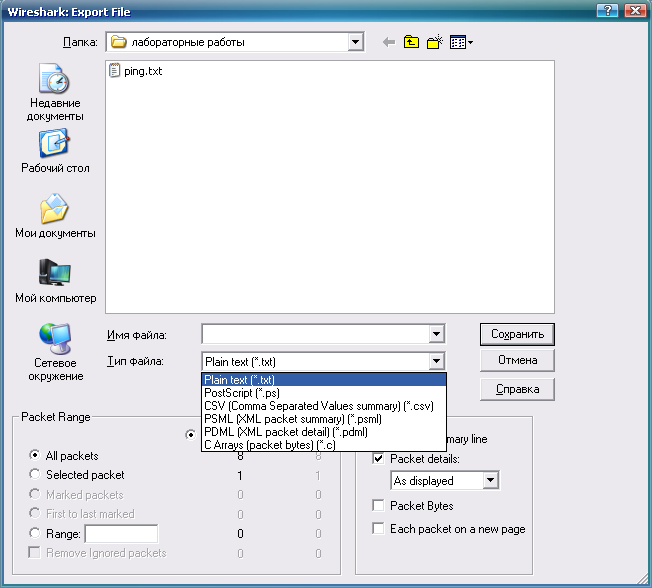Open Мои документы shortcut
The image size is (652, 588).
(x=55, y=216)
